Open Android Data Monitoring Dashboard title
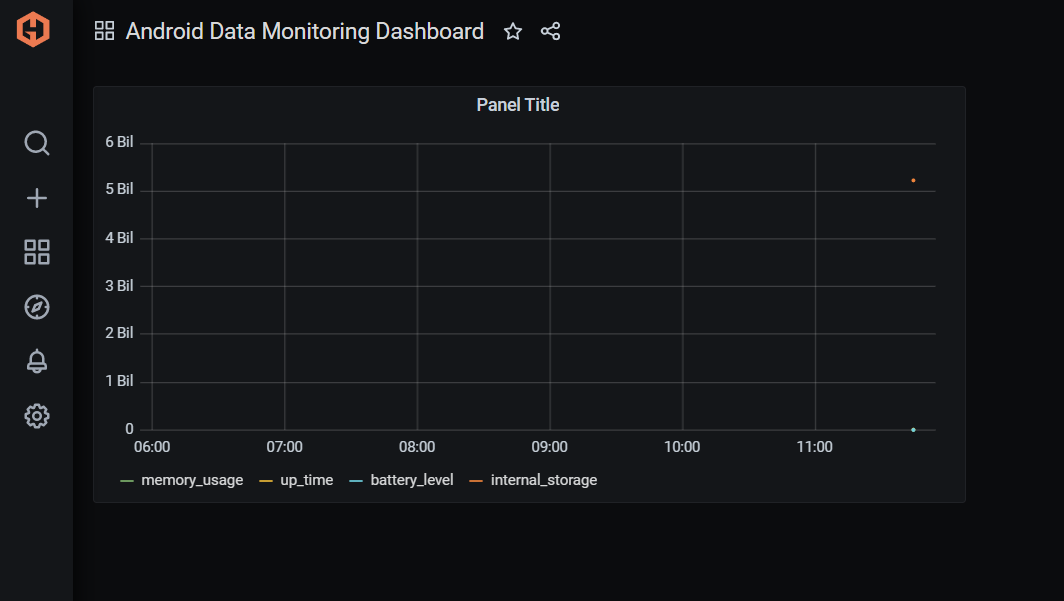Screen dimensions: 1064x601 (x=305, y=31)
